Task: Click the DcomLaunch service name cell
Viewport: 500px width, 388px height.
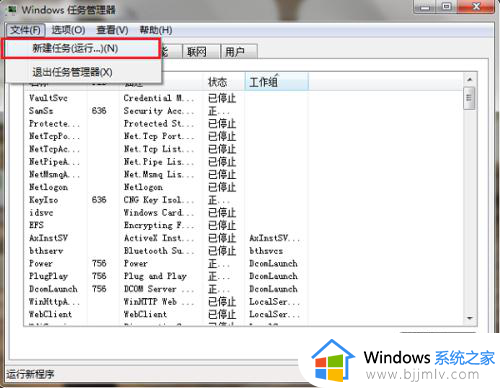Action: coord(53,289)
